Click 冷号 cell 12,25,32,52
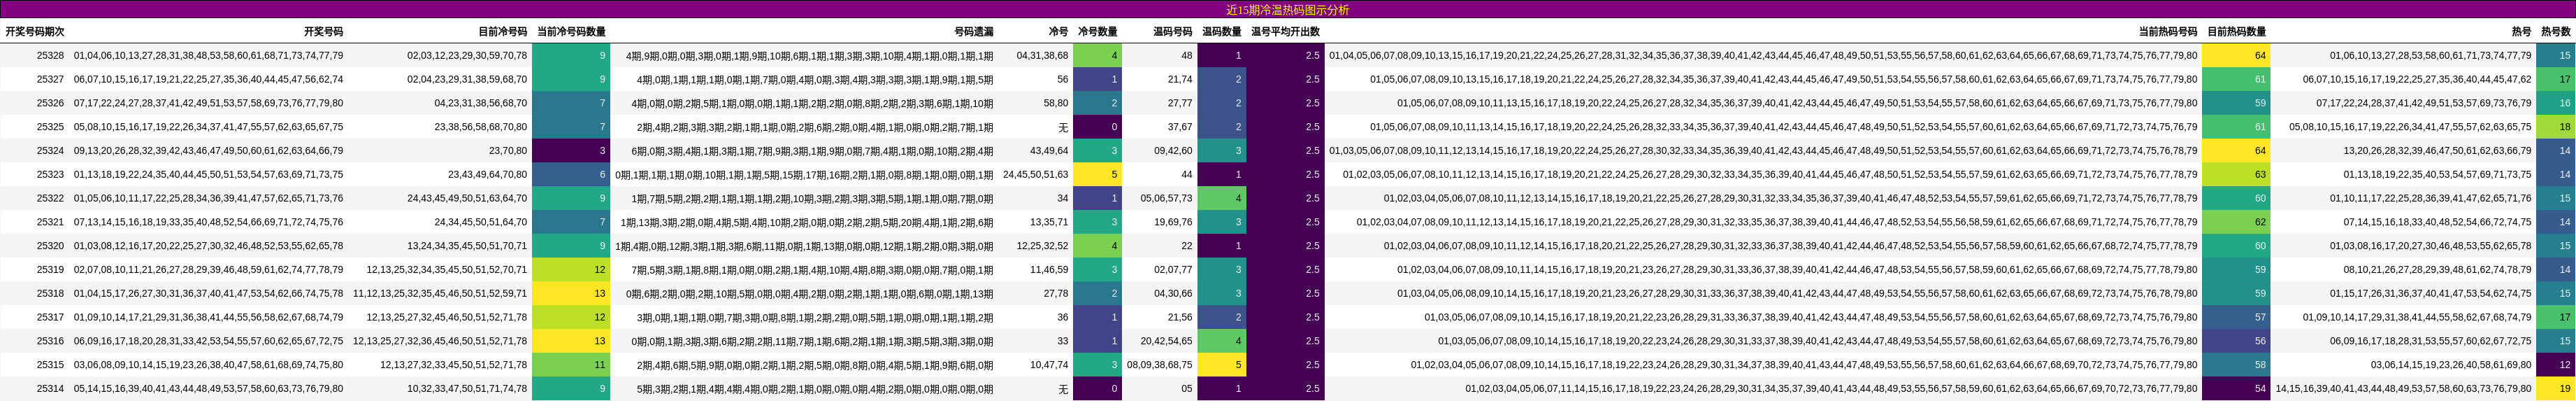The height and width of the screenshot is (401, 2576). pyautogui.click(x=1042, y=246)
